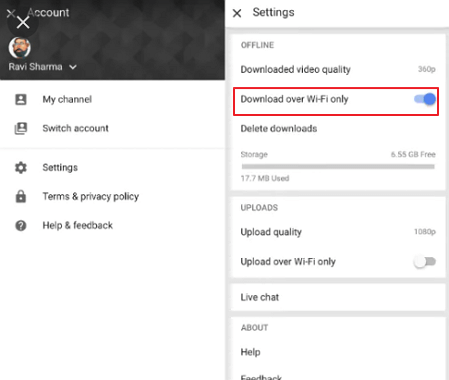Select the ABOUT section header
Image resolution: width=449 pixels, height=380 pixels.
pyautogui.click(x=254, y=328)
